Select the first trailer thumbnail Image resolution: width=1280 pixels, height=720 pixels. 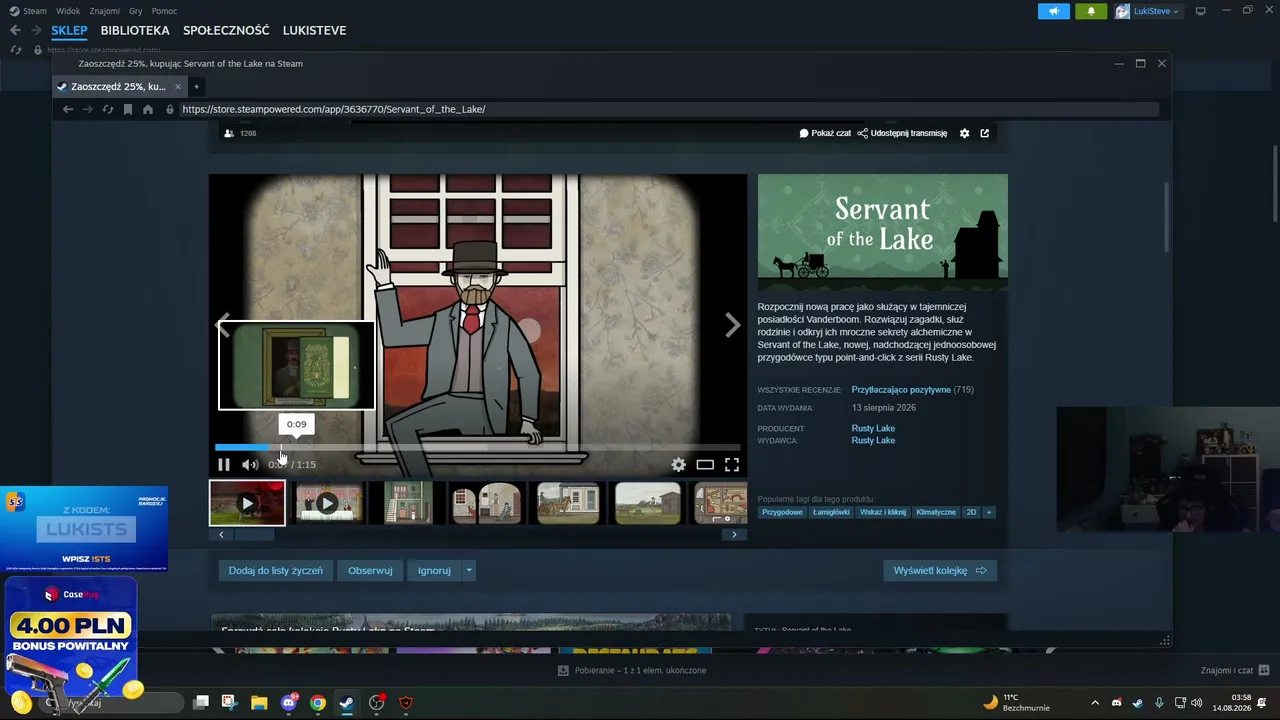click(x=247, y=503)
